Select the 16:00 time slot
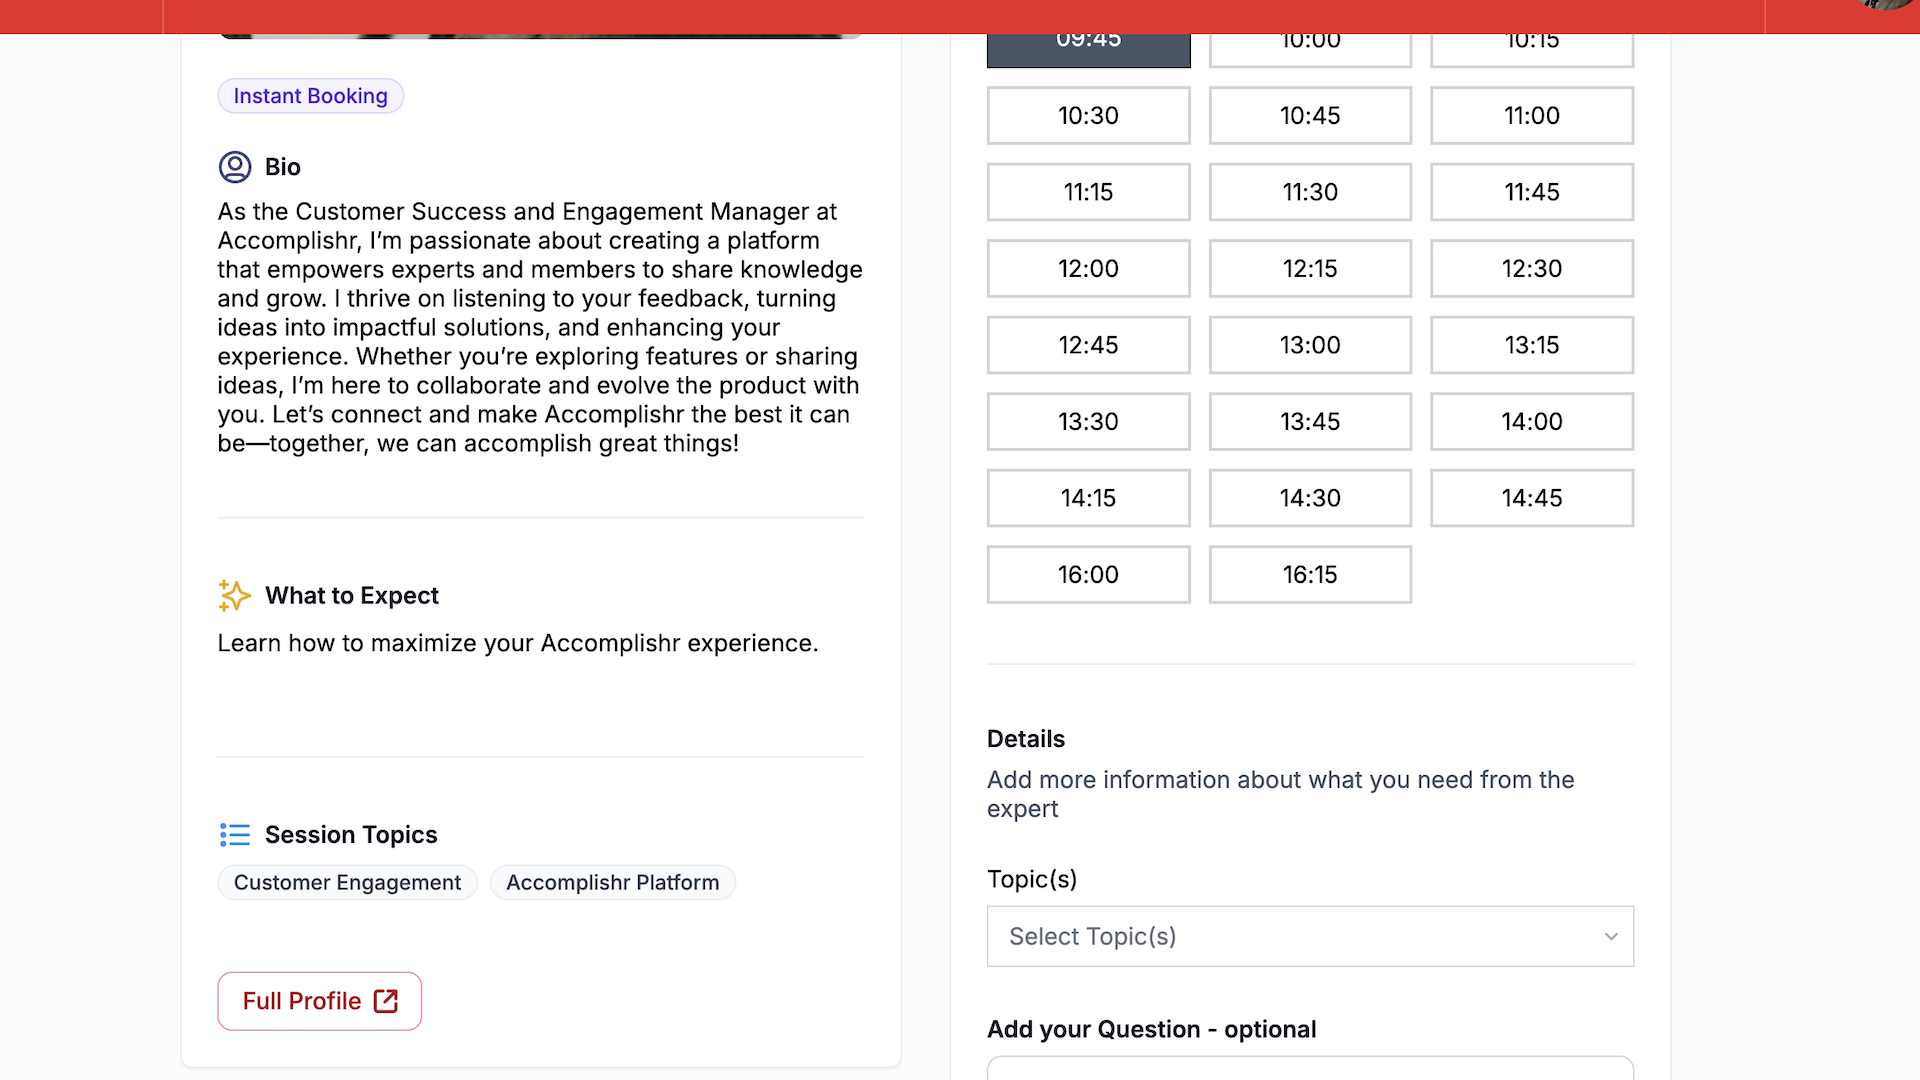Screen dimensions: 1920x1080 click(x=1089, y=574)
